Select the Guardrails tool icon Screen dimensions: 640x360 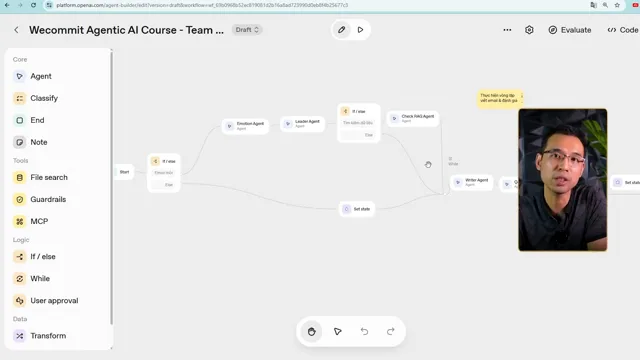click(x=19, y=200)
